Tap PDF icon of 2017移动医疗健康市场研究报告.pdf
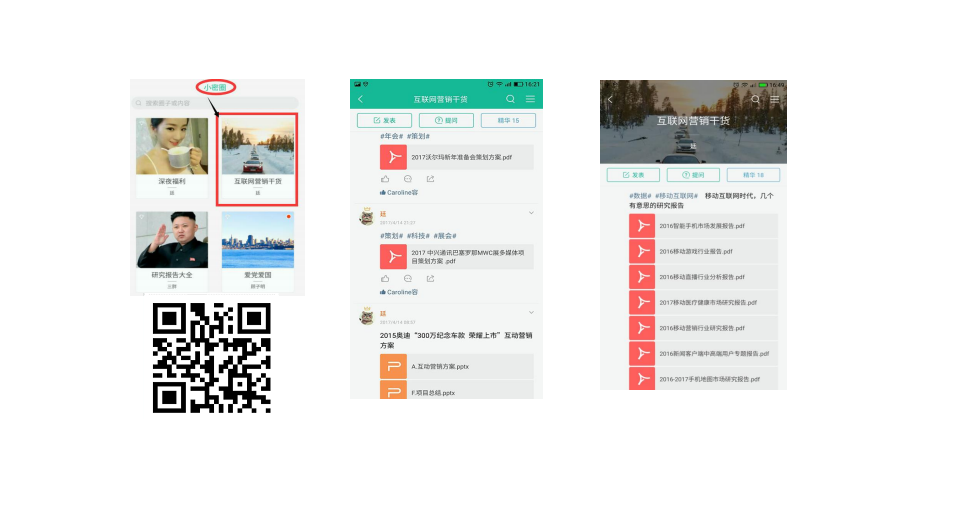This screenshot has width=960, height=509. point(642,303)
